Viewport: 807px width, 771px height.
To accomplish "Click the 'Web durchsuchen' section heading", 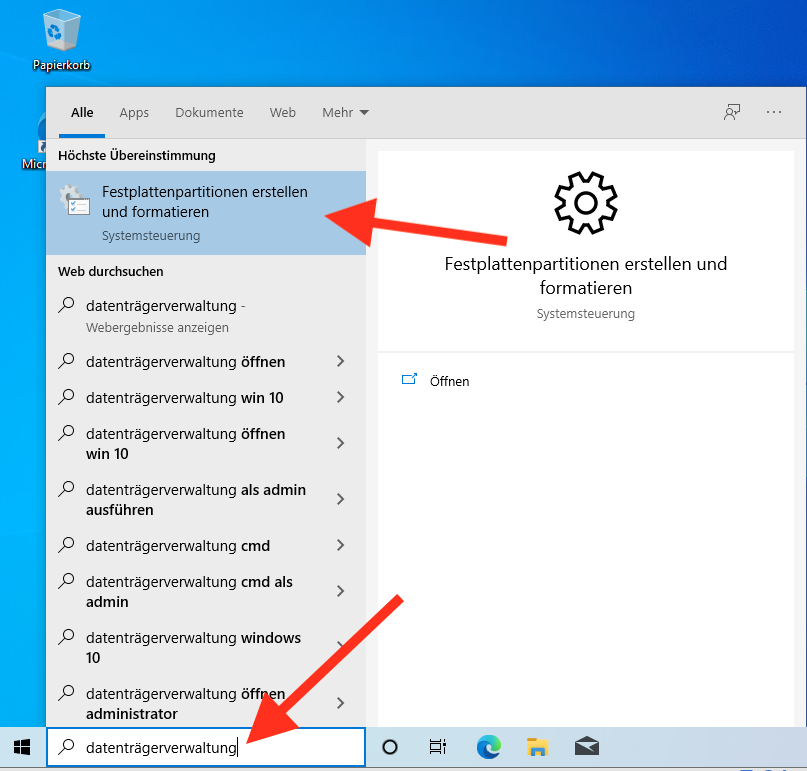I will coord(111,271).
